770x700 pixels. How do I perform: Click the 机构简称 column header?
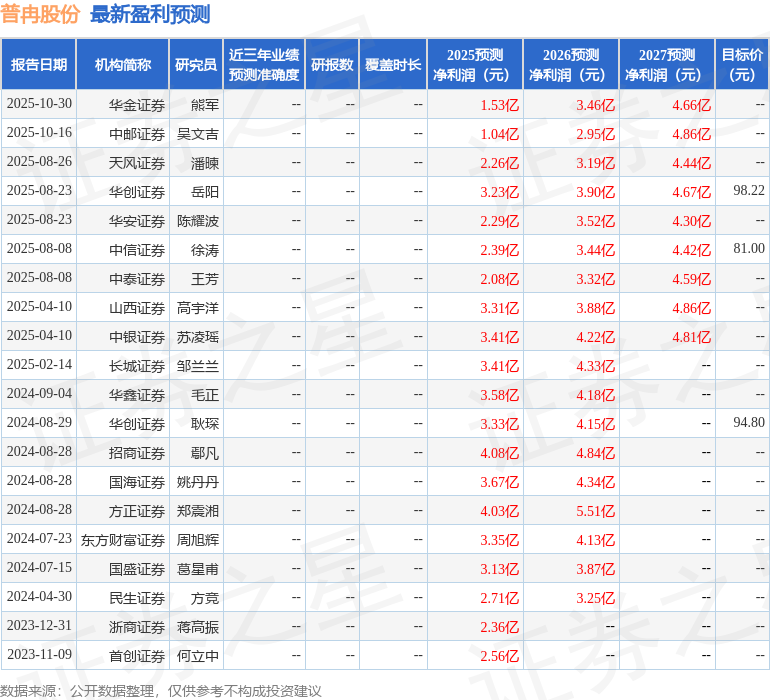(x=122, y=65)
